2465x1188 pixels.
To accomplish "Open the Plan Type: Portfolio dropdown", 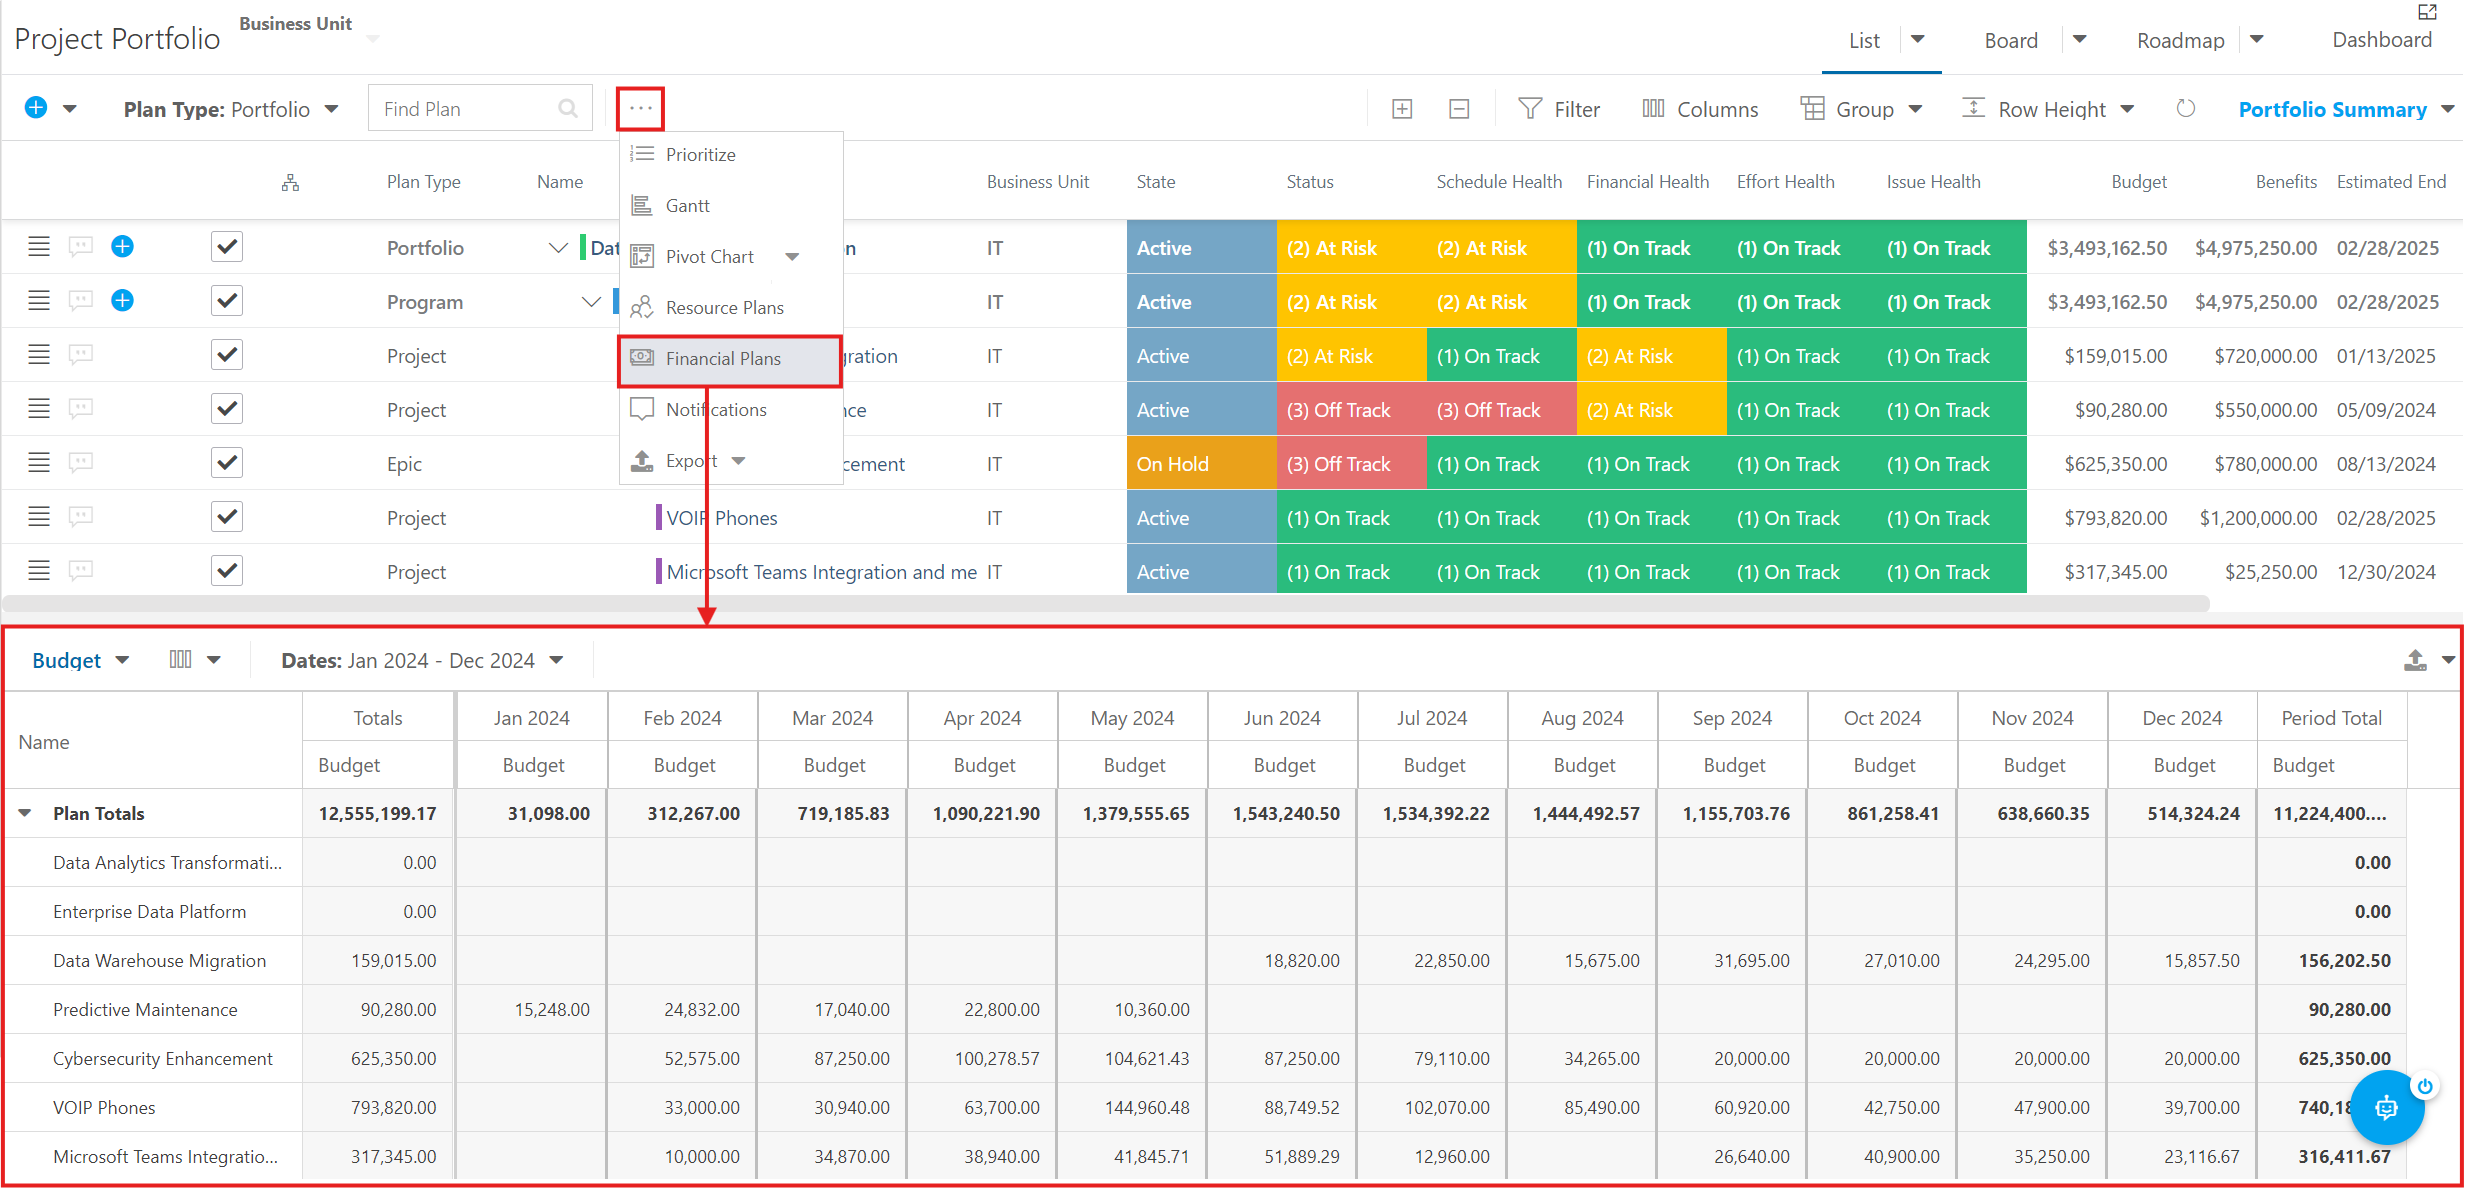I will tap(231, 109).
